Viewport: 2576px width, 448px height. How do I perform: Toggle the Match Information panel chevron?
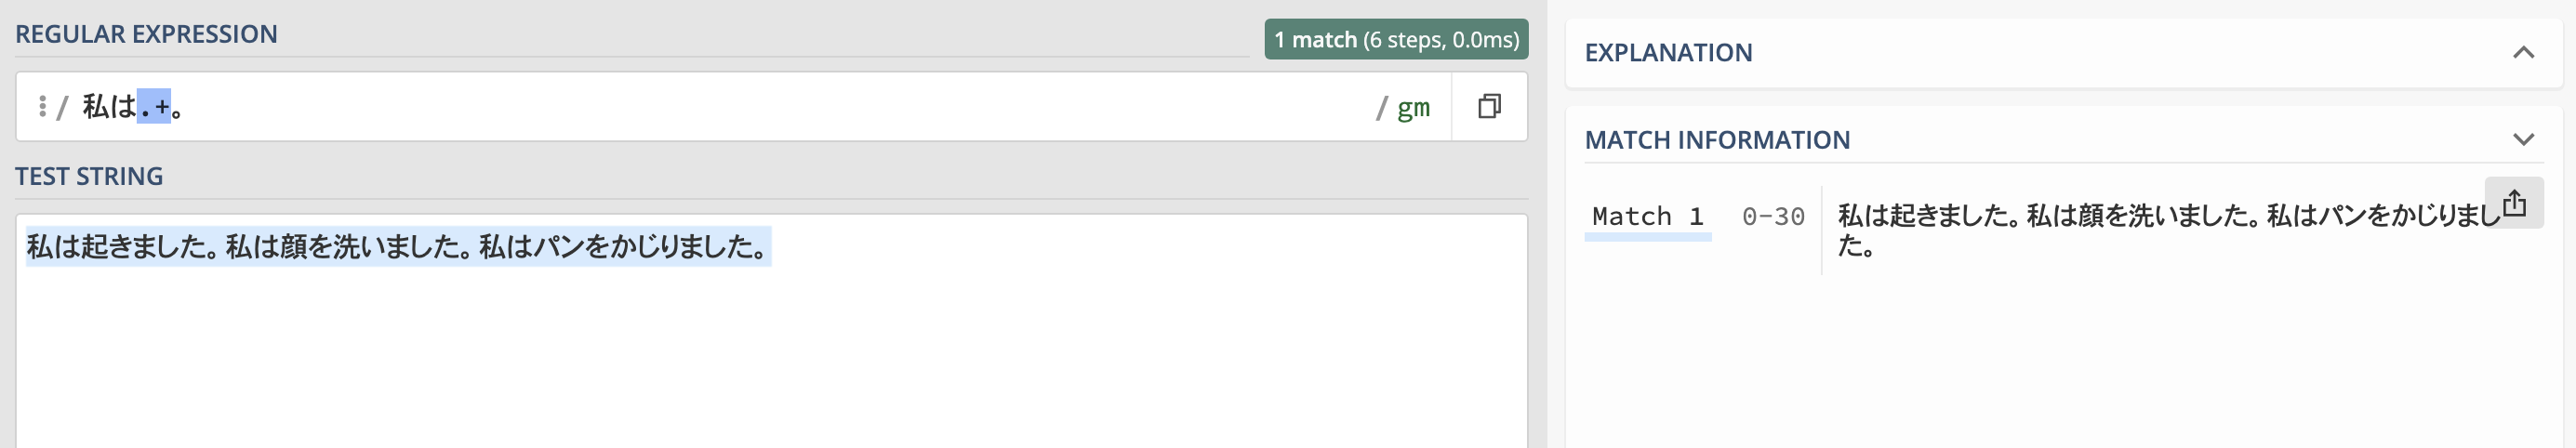pos(2523,140)
